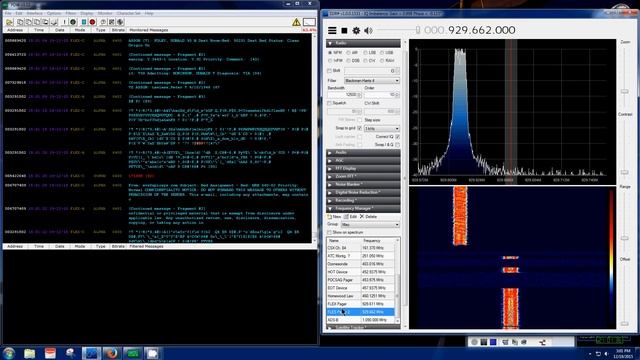Click Delete in Frequency Manager
The height and width of the screenshot is (360, 640).
point(369,217)
